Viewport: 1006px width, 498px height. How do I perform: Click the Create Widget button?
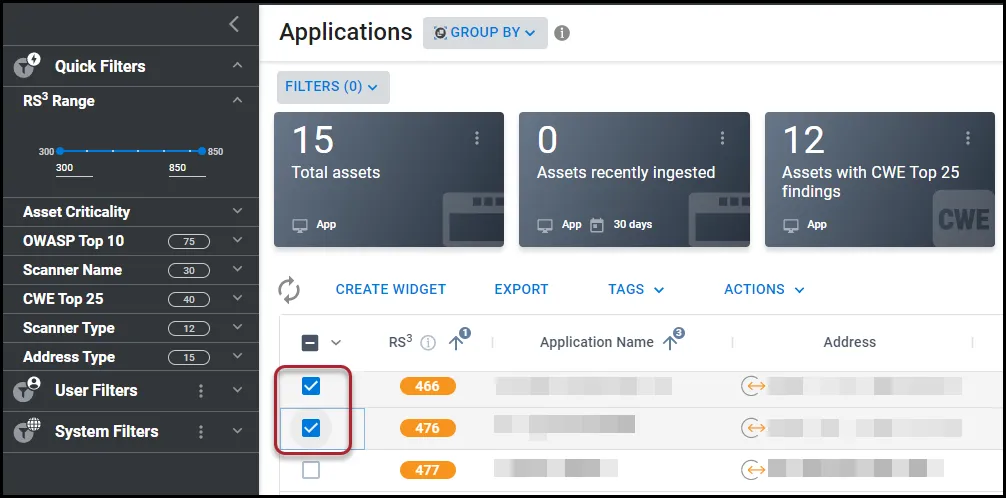coord(391,289)
